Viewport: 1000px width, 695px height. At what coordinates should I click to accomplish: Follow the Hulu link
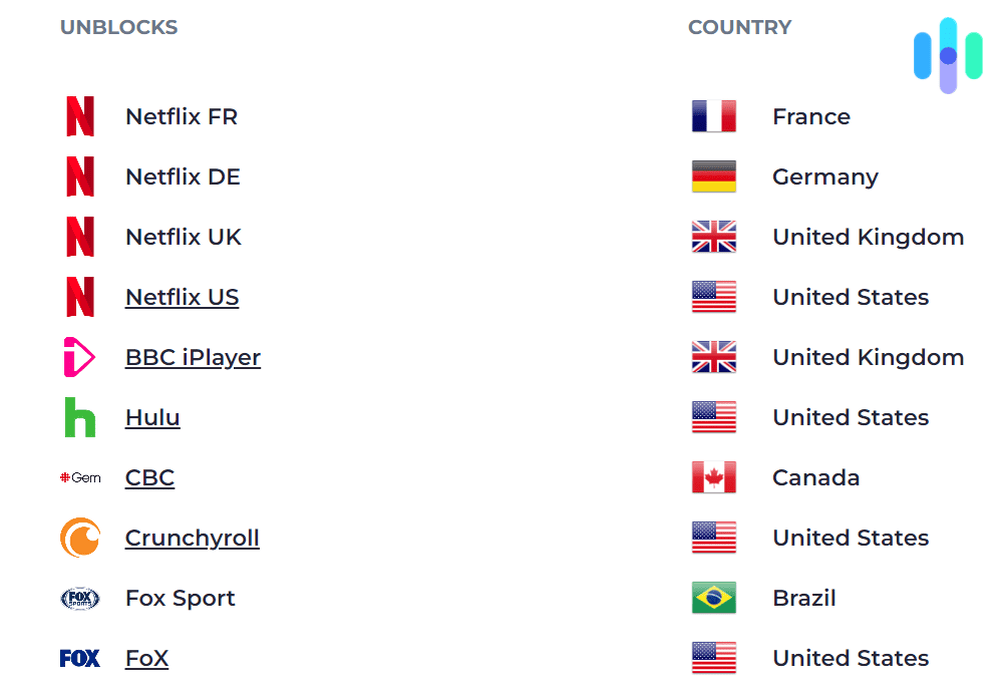[152, 417]
